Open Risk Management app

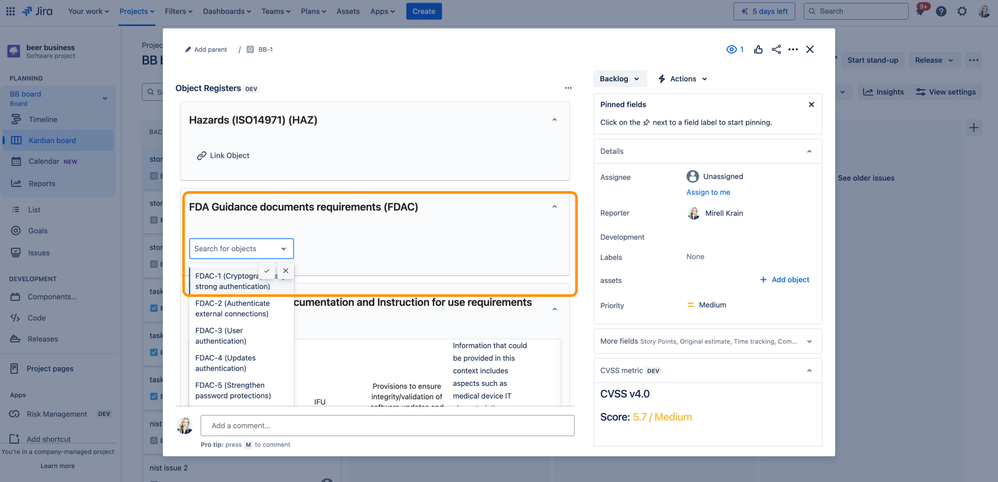57,414
